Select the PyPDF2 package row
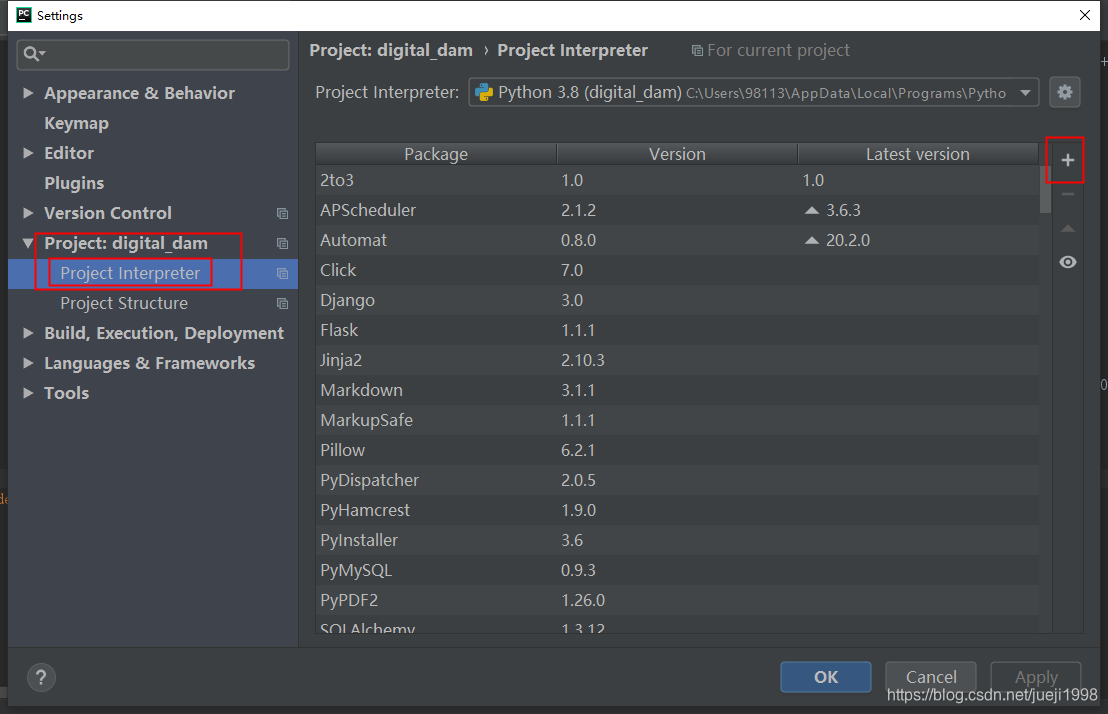 677,601
